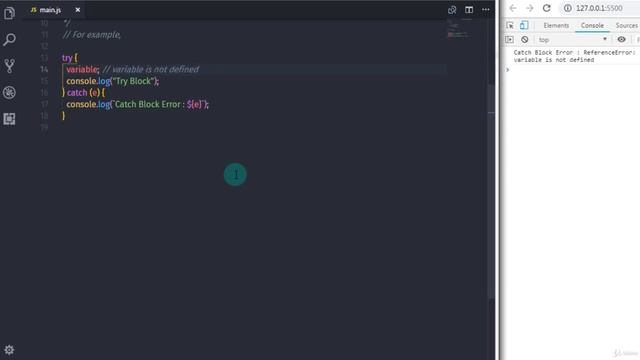The width and height of the screenshot is (640, 360).
Task: Toggle the device toolbar in DevTools
Action: coord(524,25)
